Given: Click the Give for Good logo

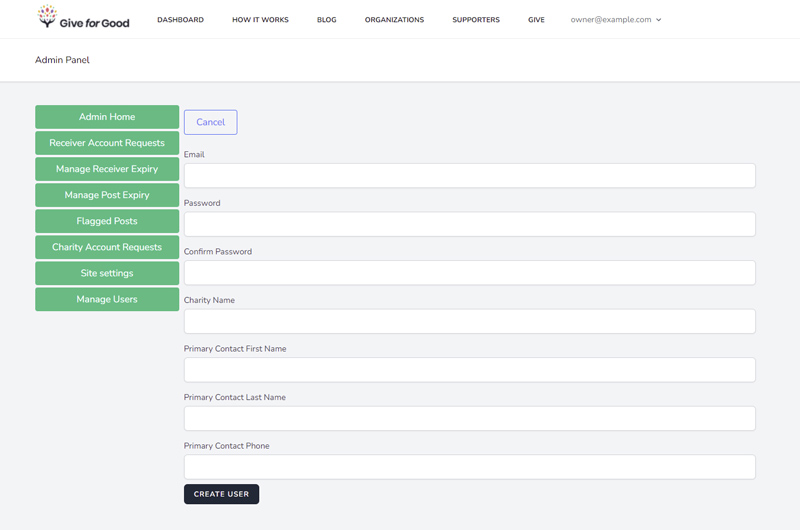Looking at the screenshot, I should pos(83,17).
